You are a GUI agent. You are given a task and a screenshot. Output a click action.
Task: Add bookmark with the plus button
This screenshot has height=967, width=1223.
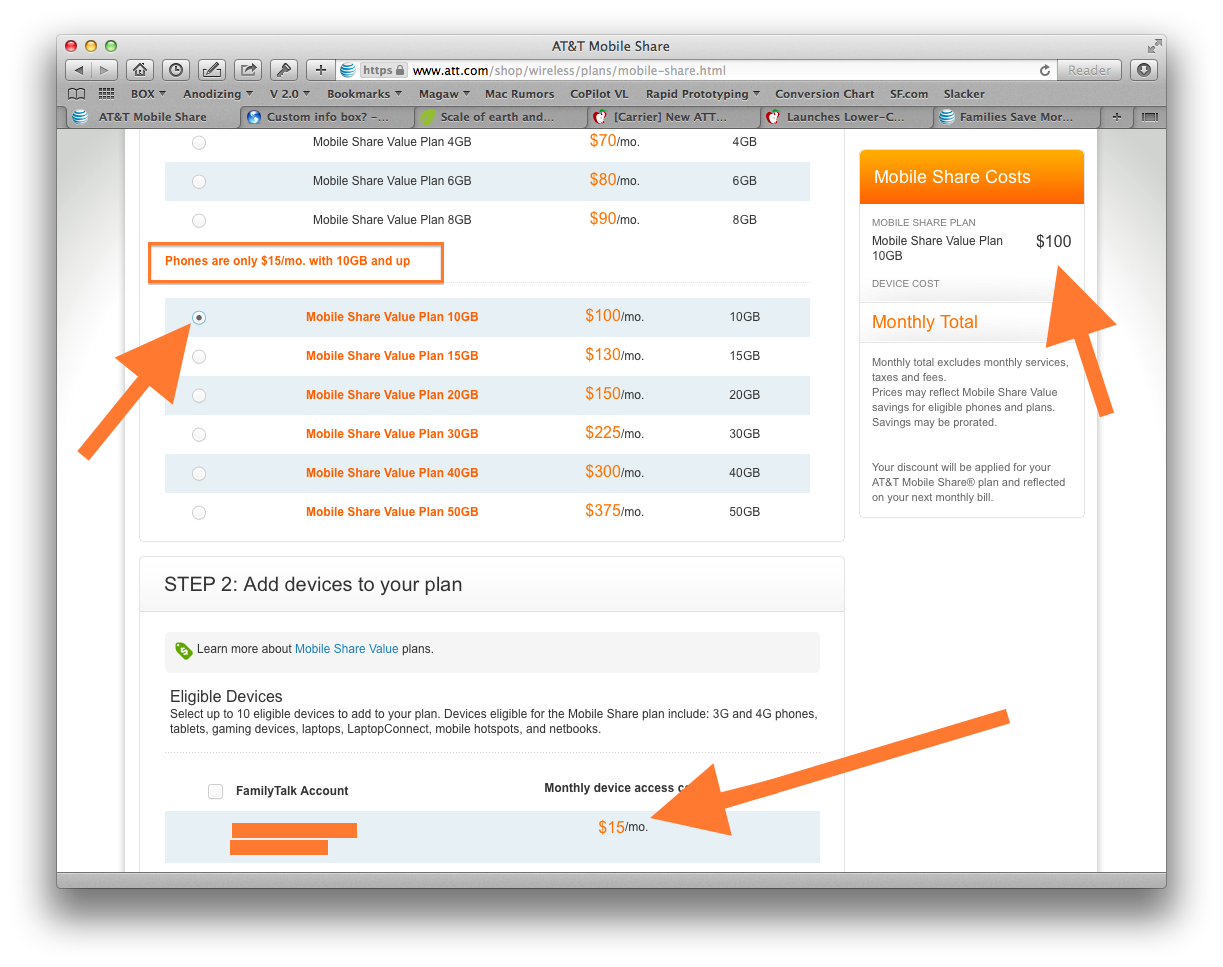coord(320,70)
